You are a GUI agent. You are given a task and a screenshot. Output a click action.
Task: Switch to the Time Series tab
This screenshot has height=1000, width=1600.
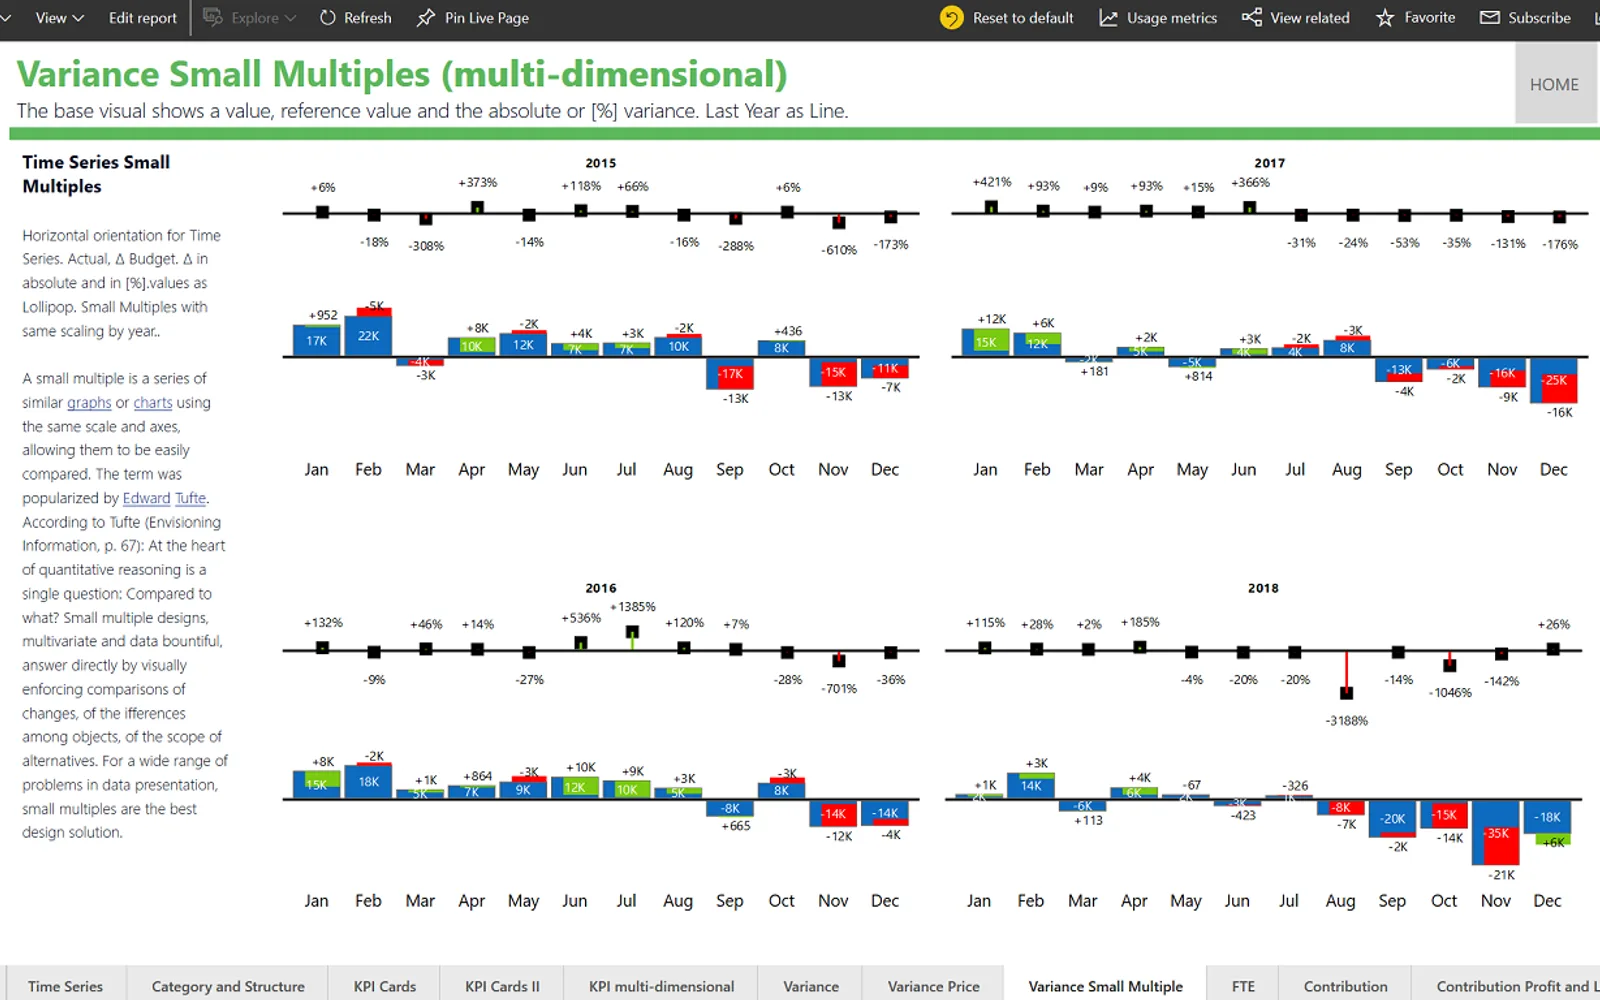(x=65, y=986)
